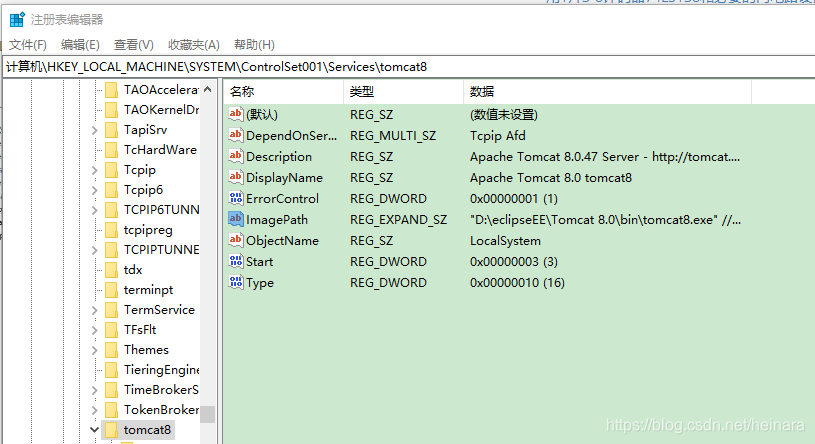815x444 pixels.
Task: Sort values by 类型 column header
Action: tap(403, 92)
